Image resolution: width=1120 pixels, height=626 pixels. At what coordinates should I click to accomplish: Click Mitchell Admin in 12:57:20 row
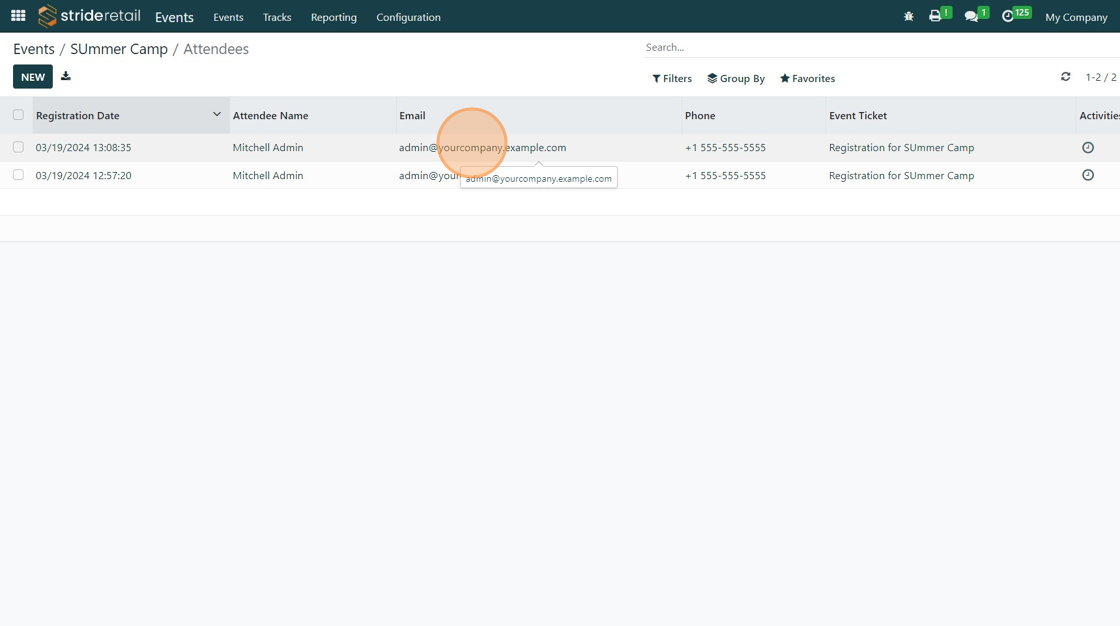click(268, 175)
